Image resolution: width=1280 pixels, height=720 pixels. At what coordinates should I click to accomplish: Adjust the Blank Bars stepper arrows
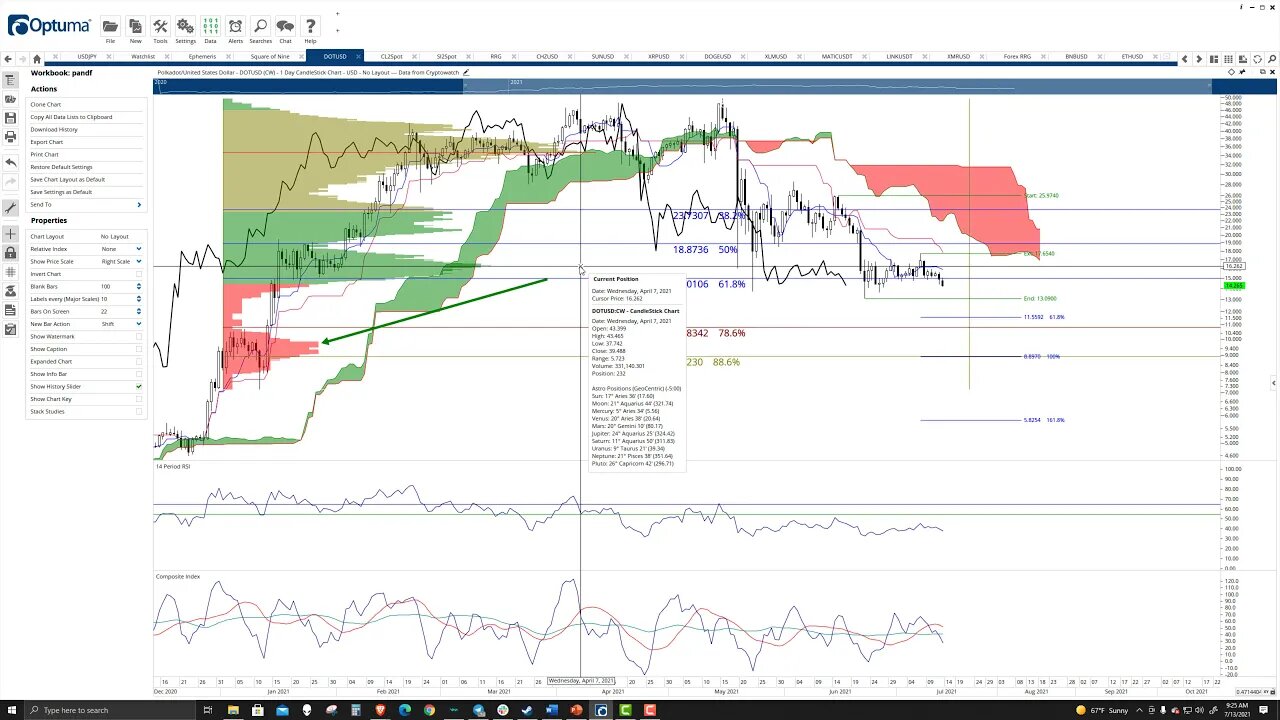pyautogui.click(x=138, y=286)
